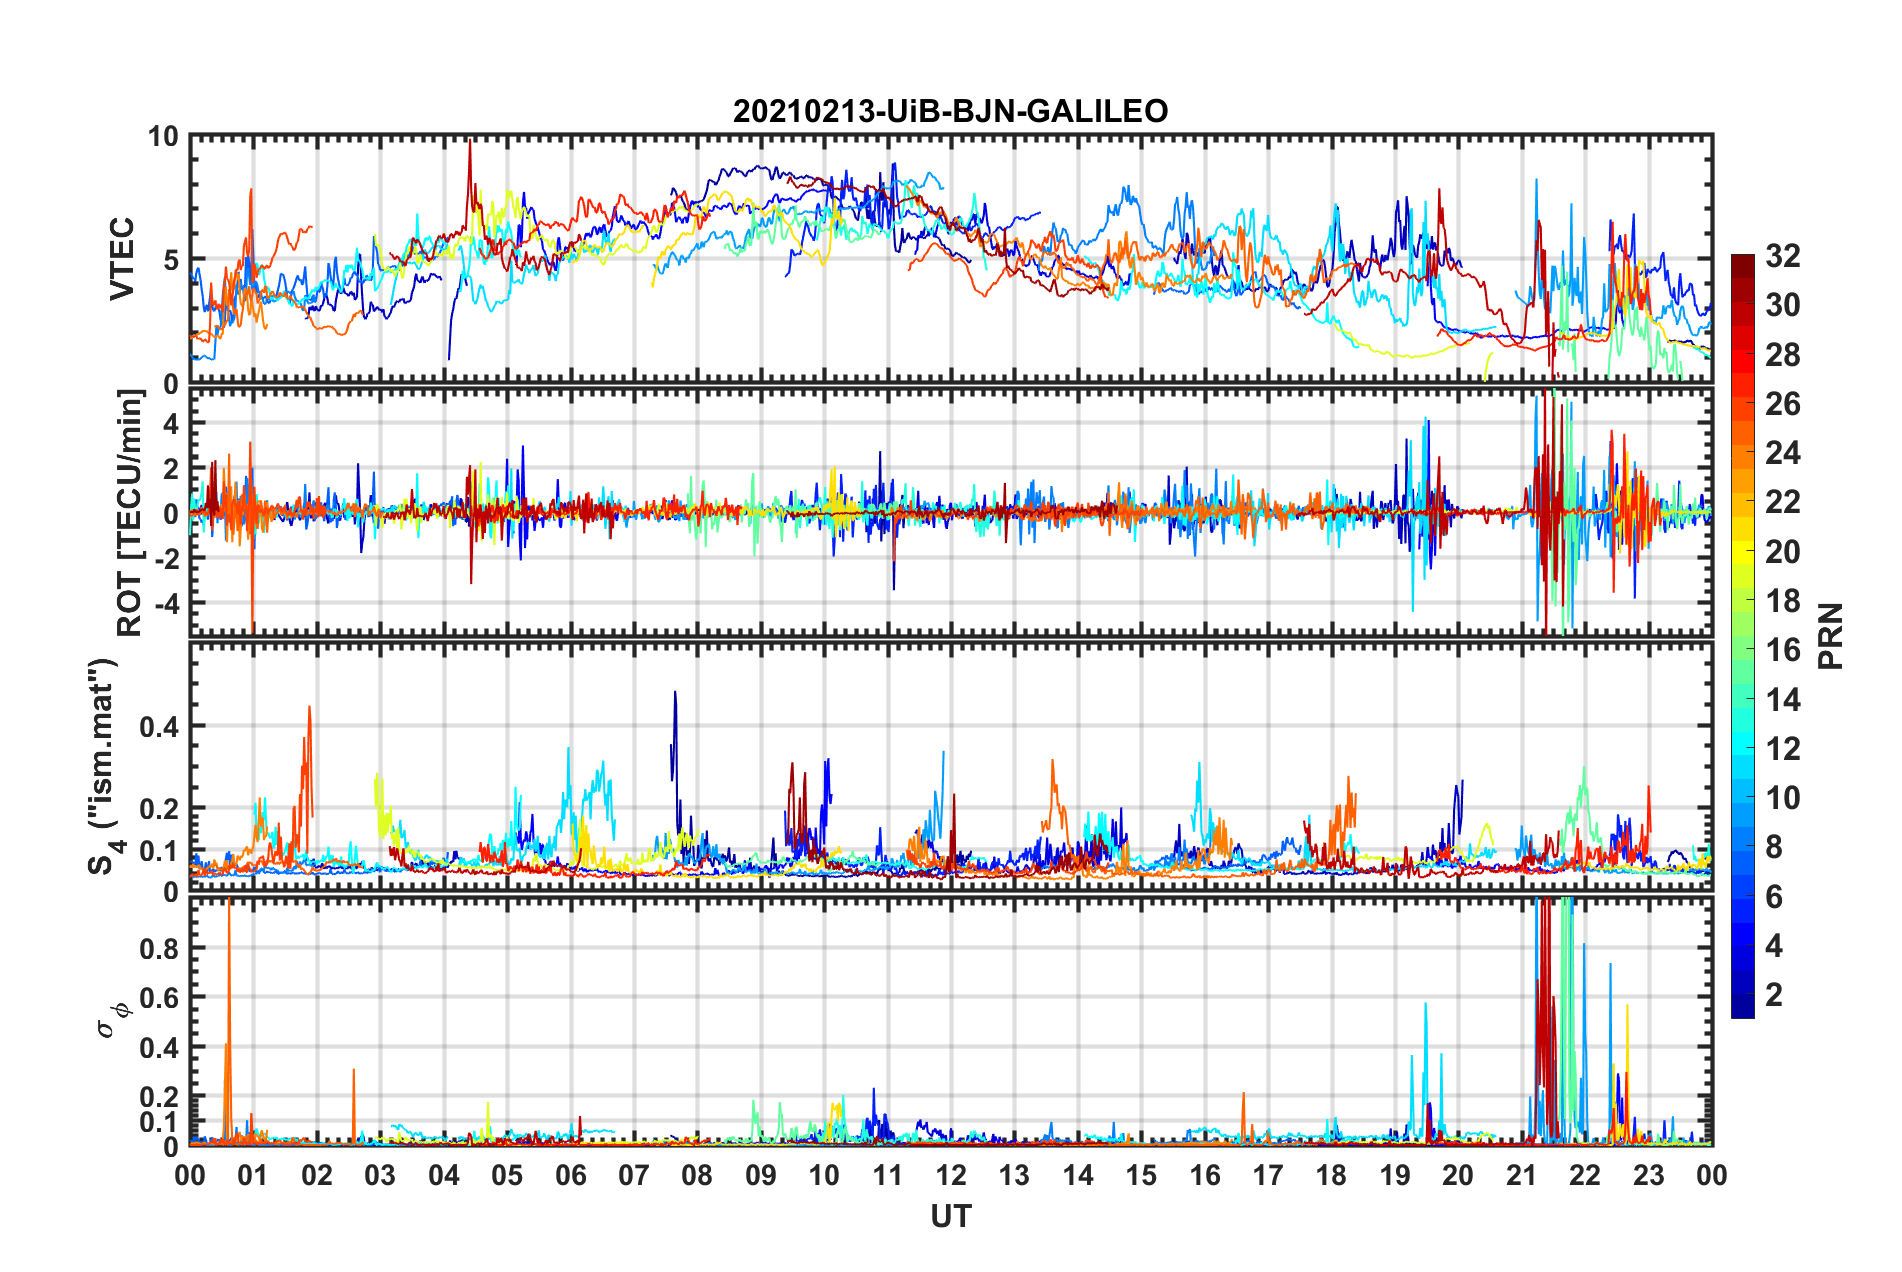Click colorbar tick label 22
This screenshot has height=1272, width=1902.
pyautogui.click(x=1782, y=502)
